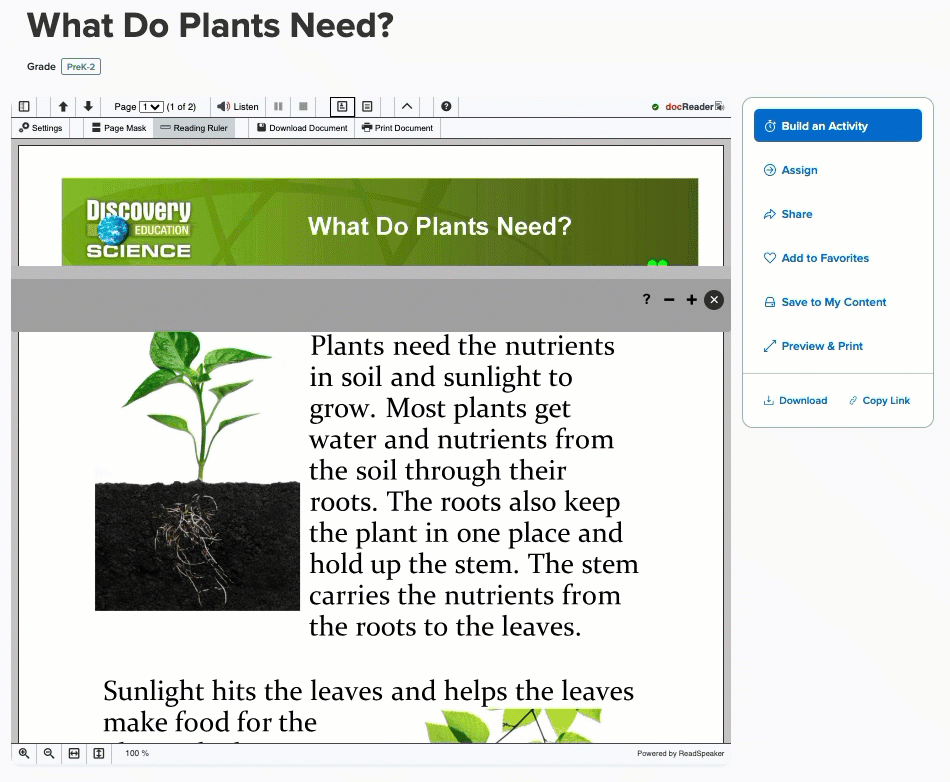Click Print Document in toolbar
Viewport: 950px width, 782px height.
point(397,128)
